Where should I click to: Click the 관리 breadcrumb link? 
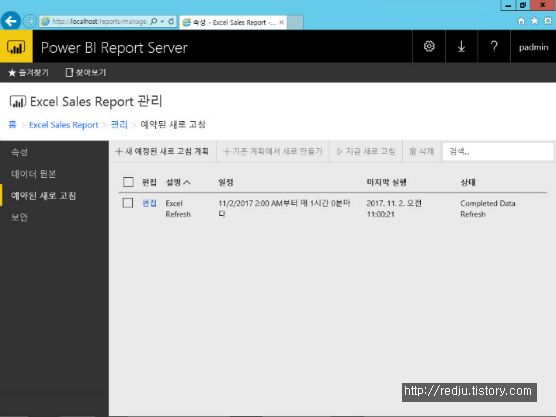click(x=119, y=124)
